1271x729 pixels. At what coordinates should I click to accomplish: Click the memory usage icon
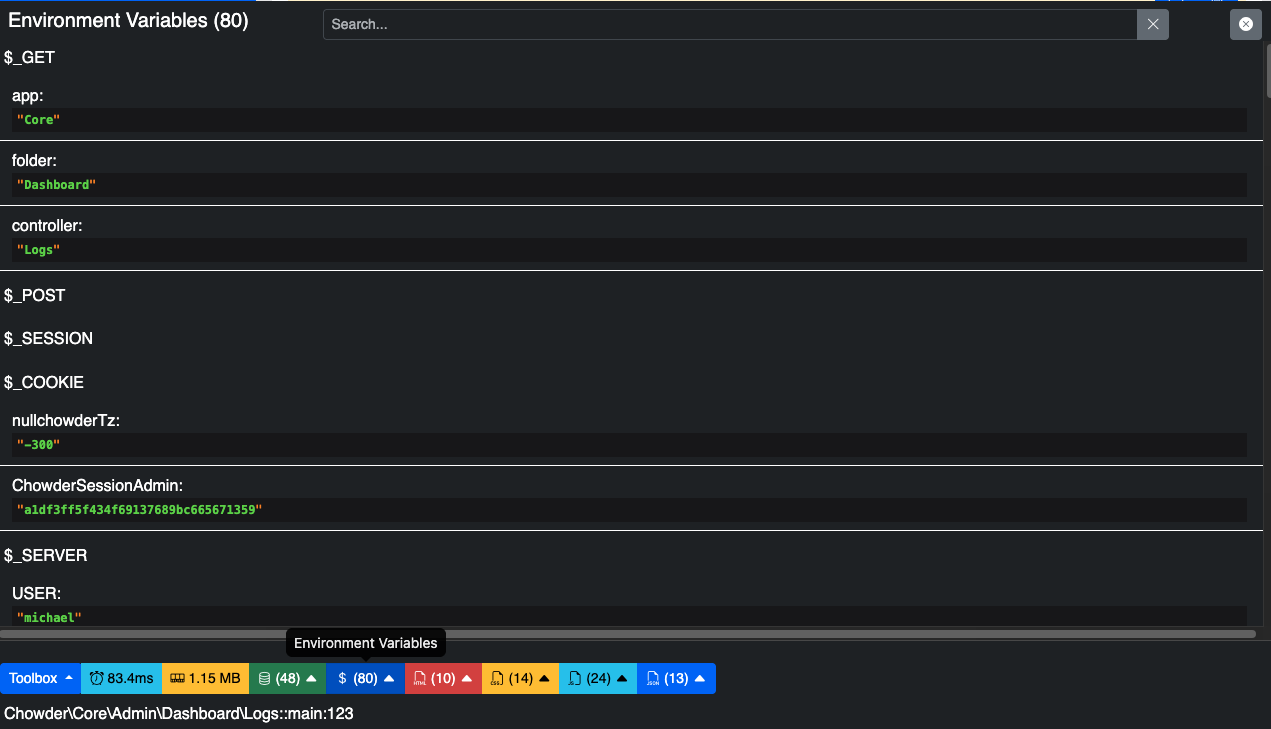[177, 678]
